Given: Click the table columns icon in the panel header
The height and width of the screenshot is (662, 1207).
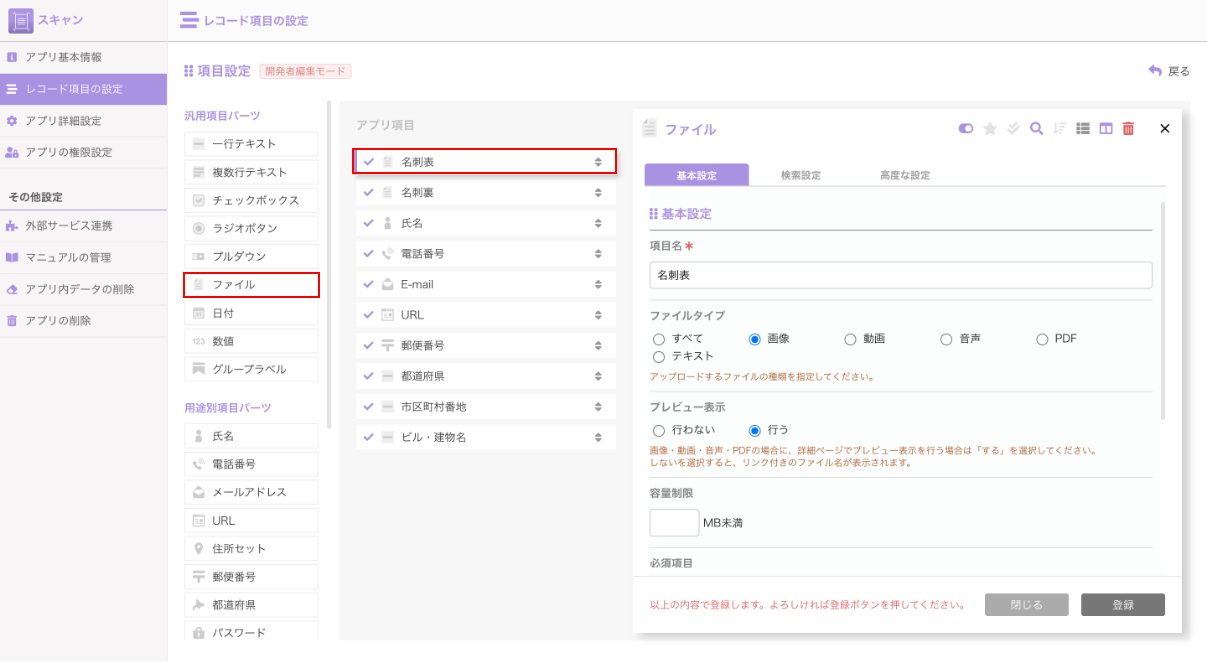Looking at the screenshot, I should click(1108, 130).
